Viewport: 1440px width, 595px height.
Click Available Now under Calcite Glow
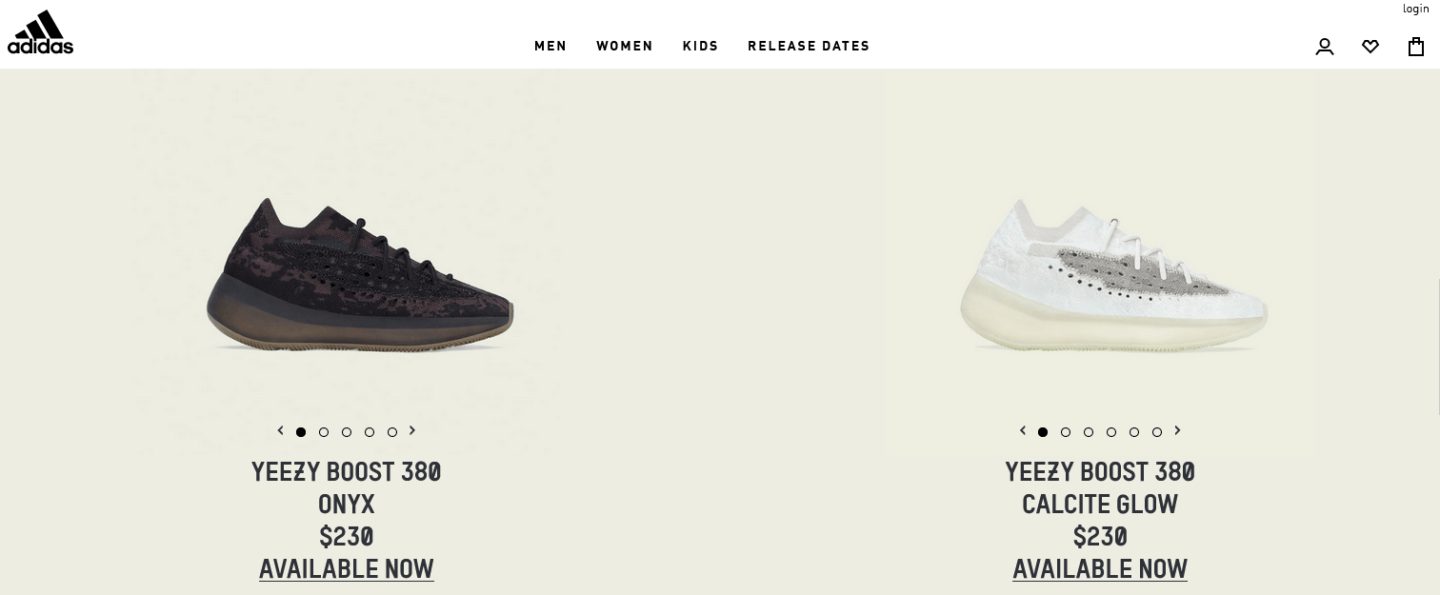[x=1100, y=569]
